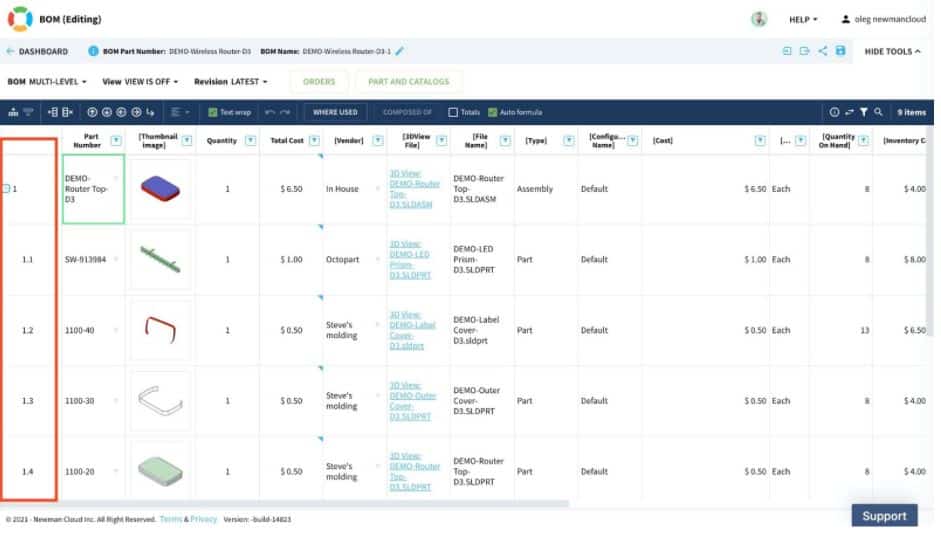This screenshot has height=535, width=941.
Task: Click the toolbar info circle icon
Action: [834, 112]
